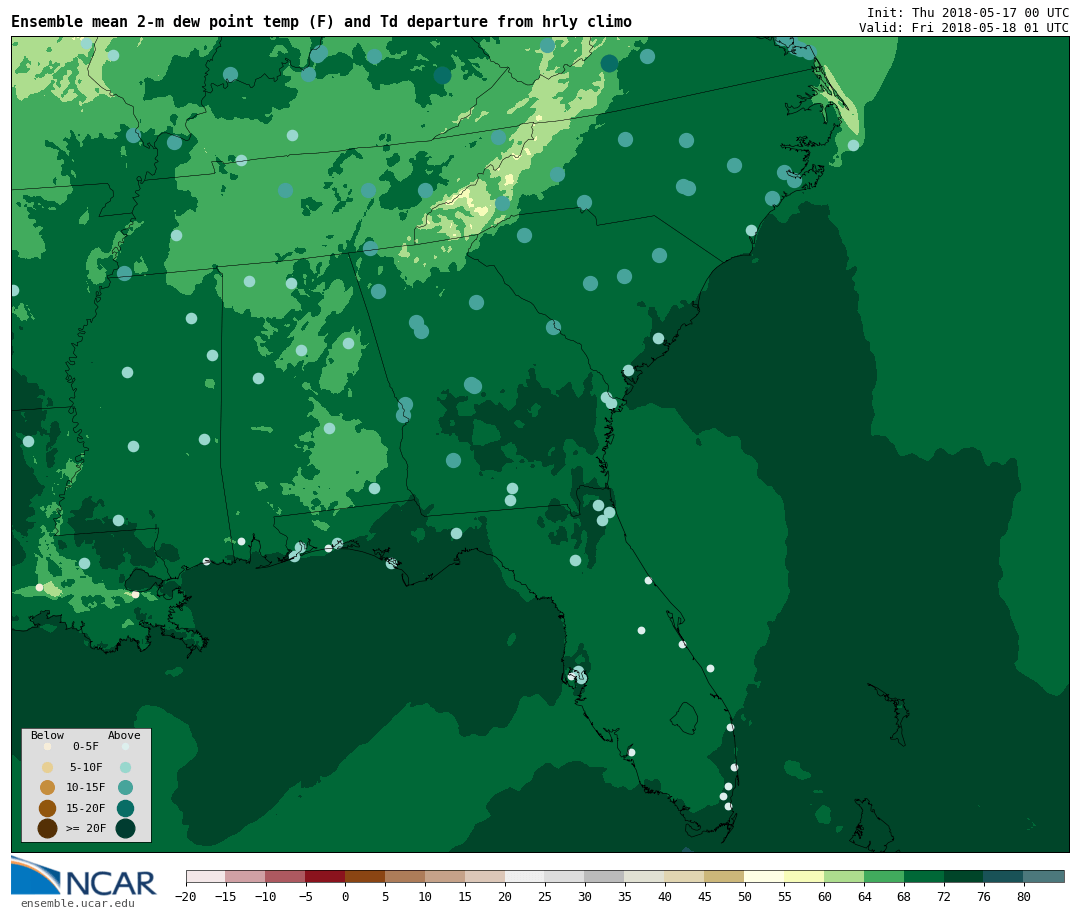Pick the gray swatch between 30 and 35
This screenshot has width=1080, height=915.
pos(605,876)
